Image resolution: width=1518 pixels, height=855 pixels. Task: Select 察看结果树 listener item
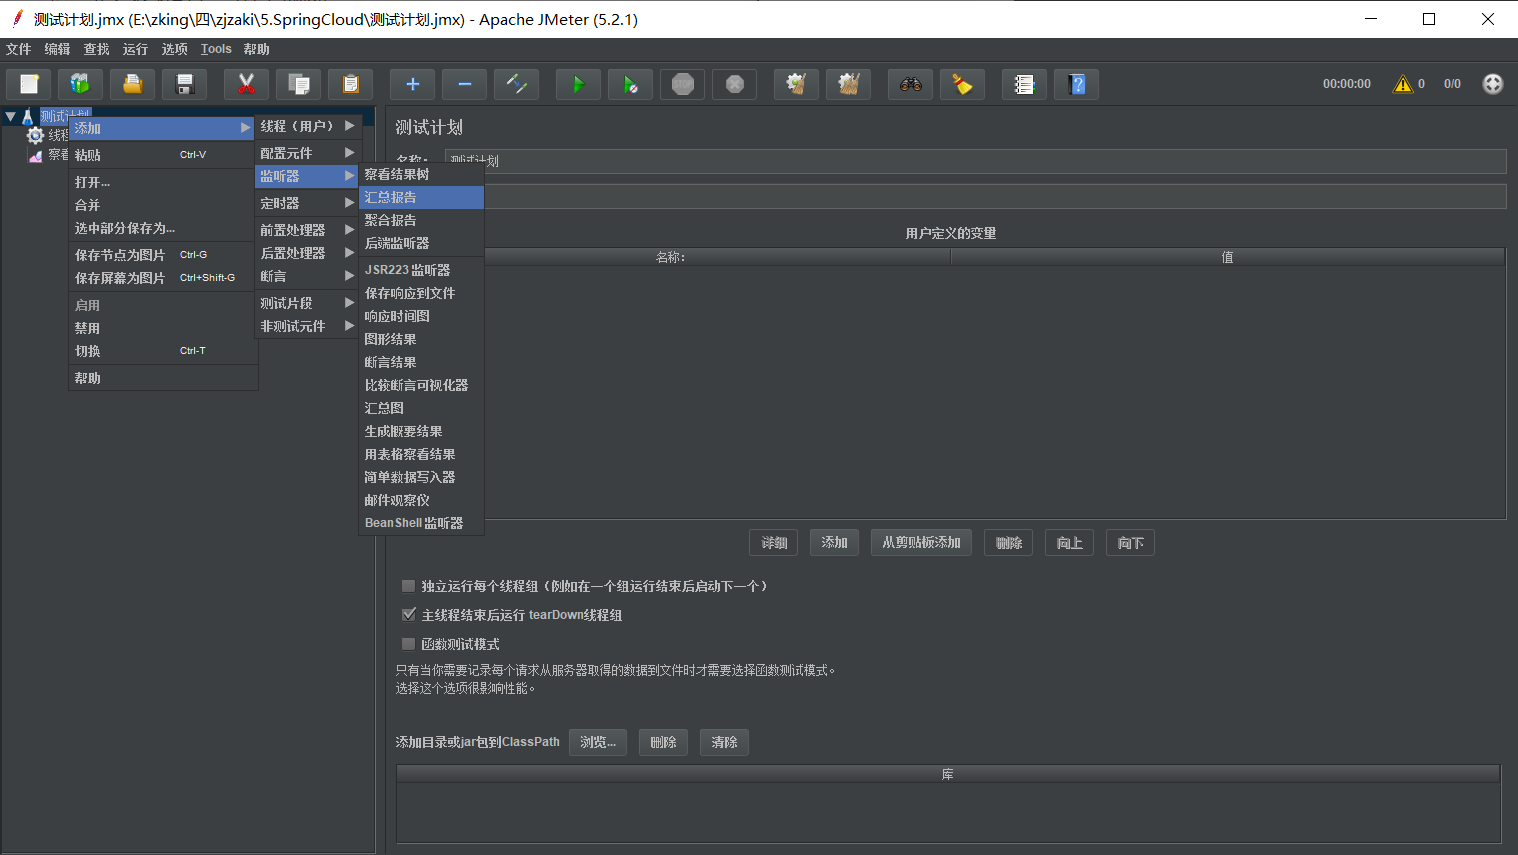[x=421, y=174]
